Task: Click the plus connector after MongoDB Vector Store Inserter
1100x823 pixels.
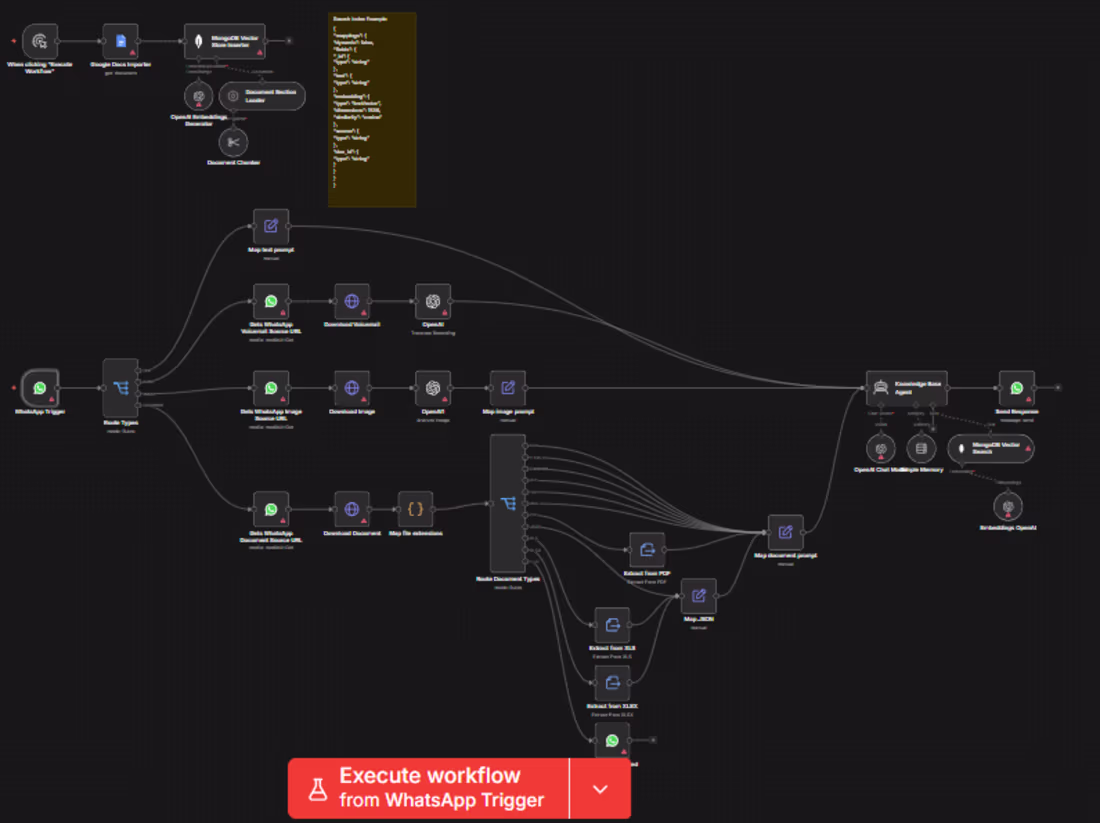Action: (x=288, y=41)
